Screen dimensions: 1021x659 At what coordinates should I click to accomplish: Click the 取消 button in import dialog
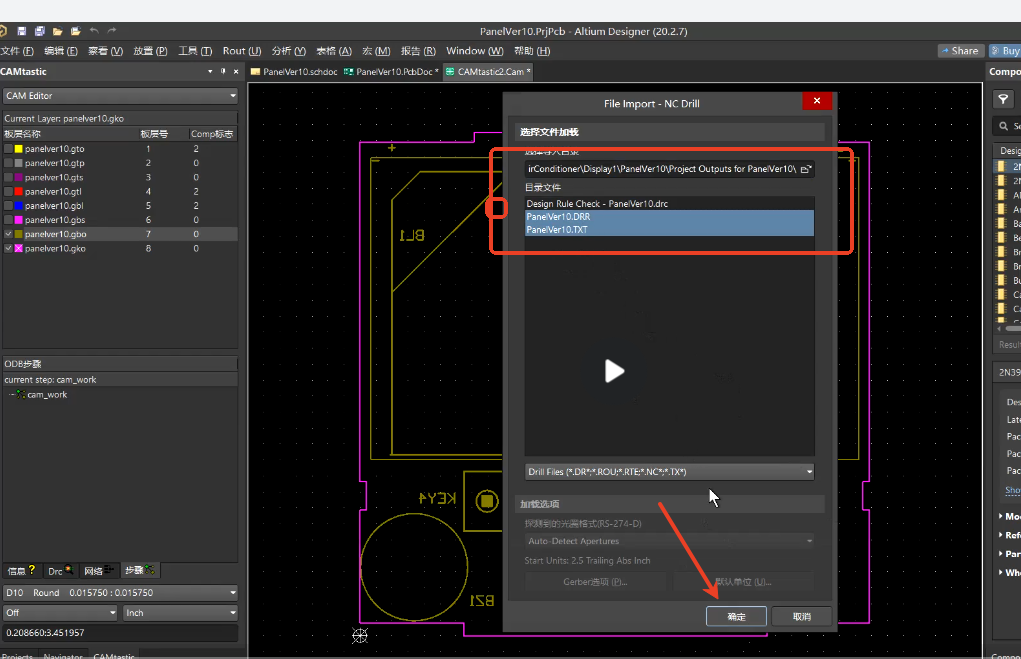click(x=802, y=616)
